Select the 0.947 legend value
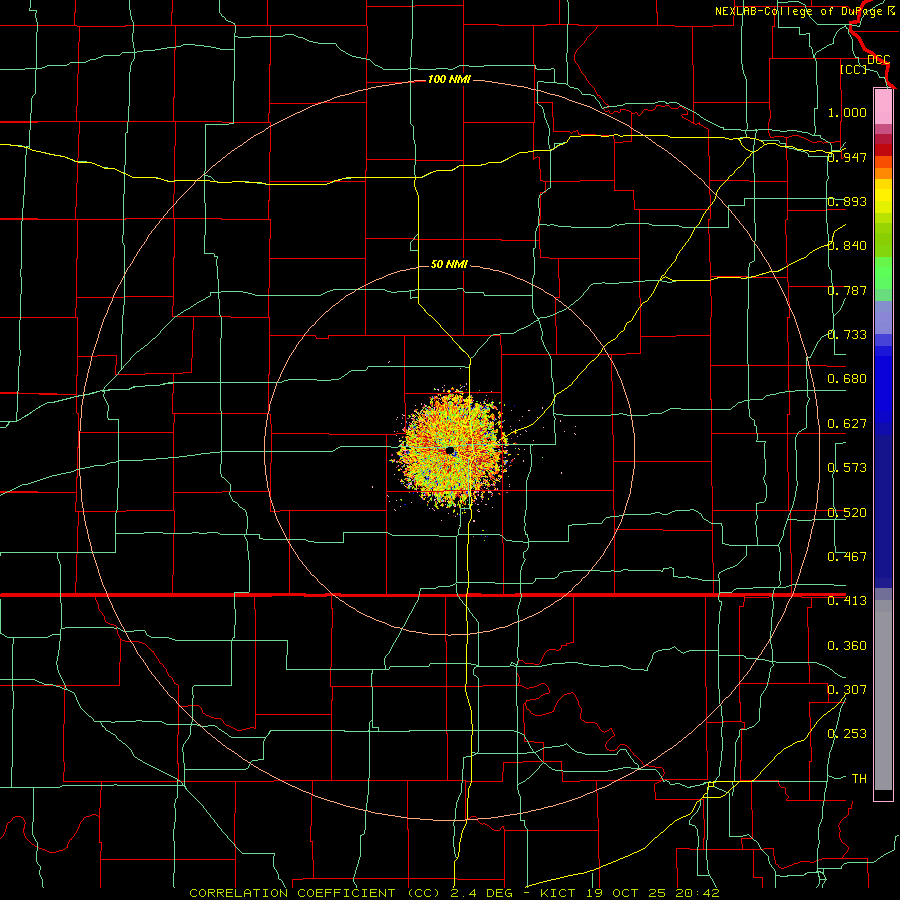This screenshot has width=900, height=900. 847,157
